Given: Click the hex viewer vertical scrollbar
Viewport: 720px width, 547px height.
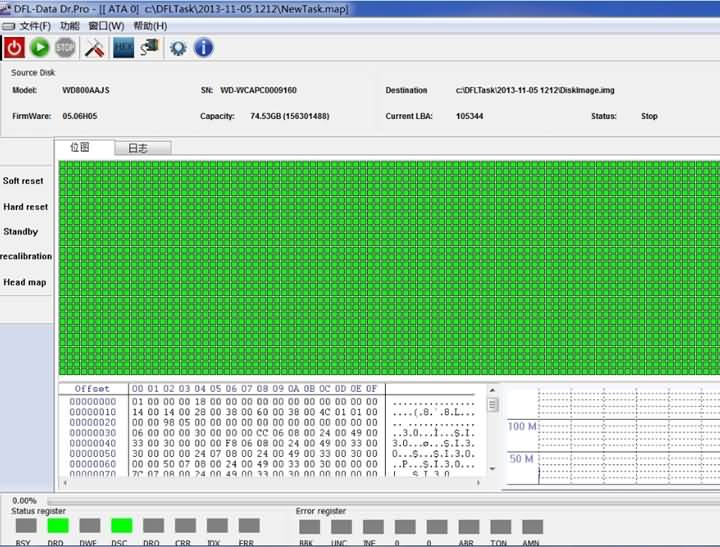Looking at the screenshot, I should click(x=493, y=440).
